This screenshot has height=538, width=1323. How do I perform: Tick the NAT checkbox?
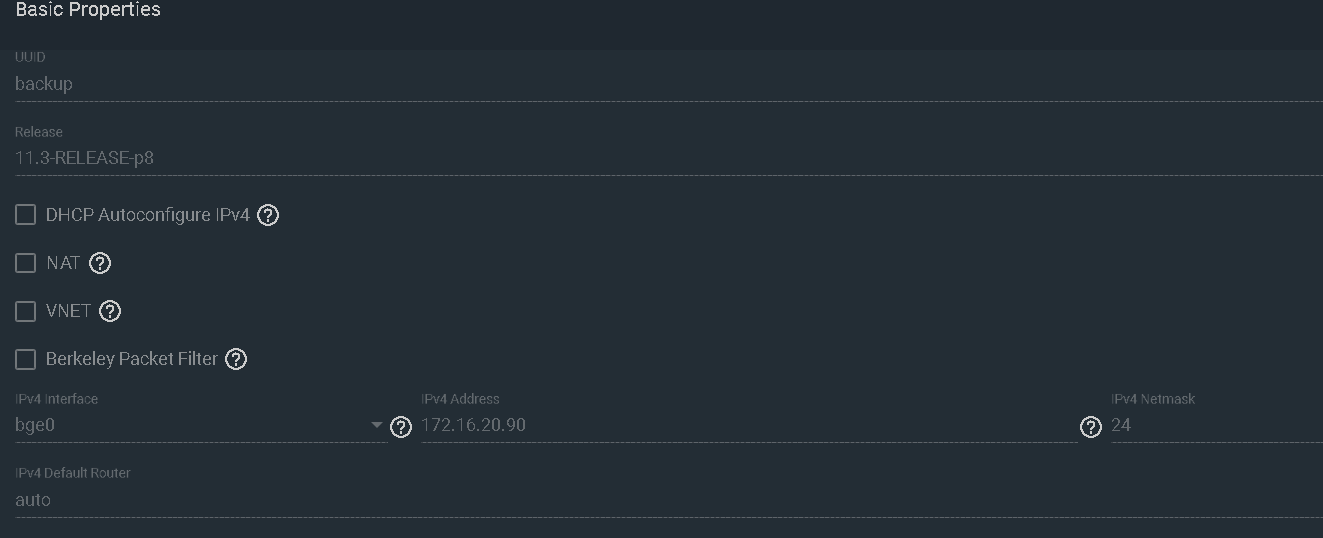click(26, 263)
